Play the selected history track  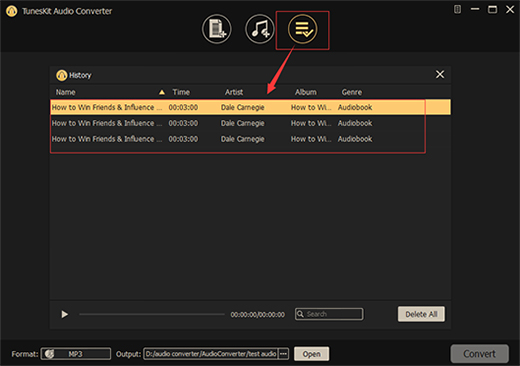pos(64,314)
